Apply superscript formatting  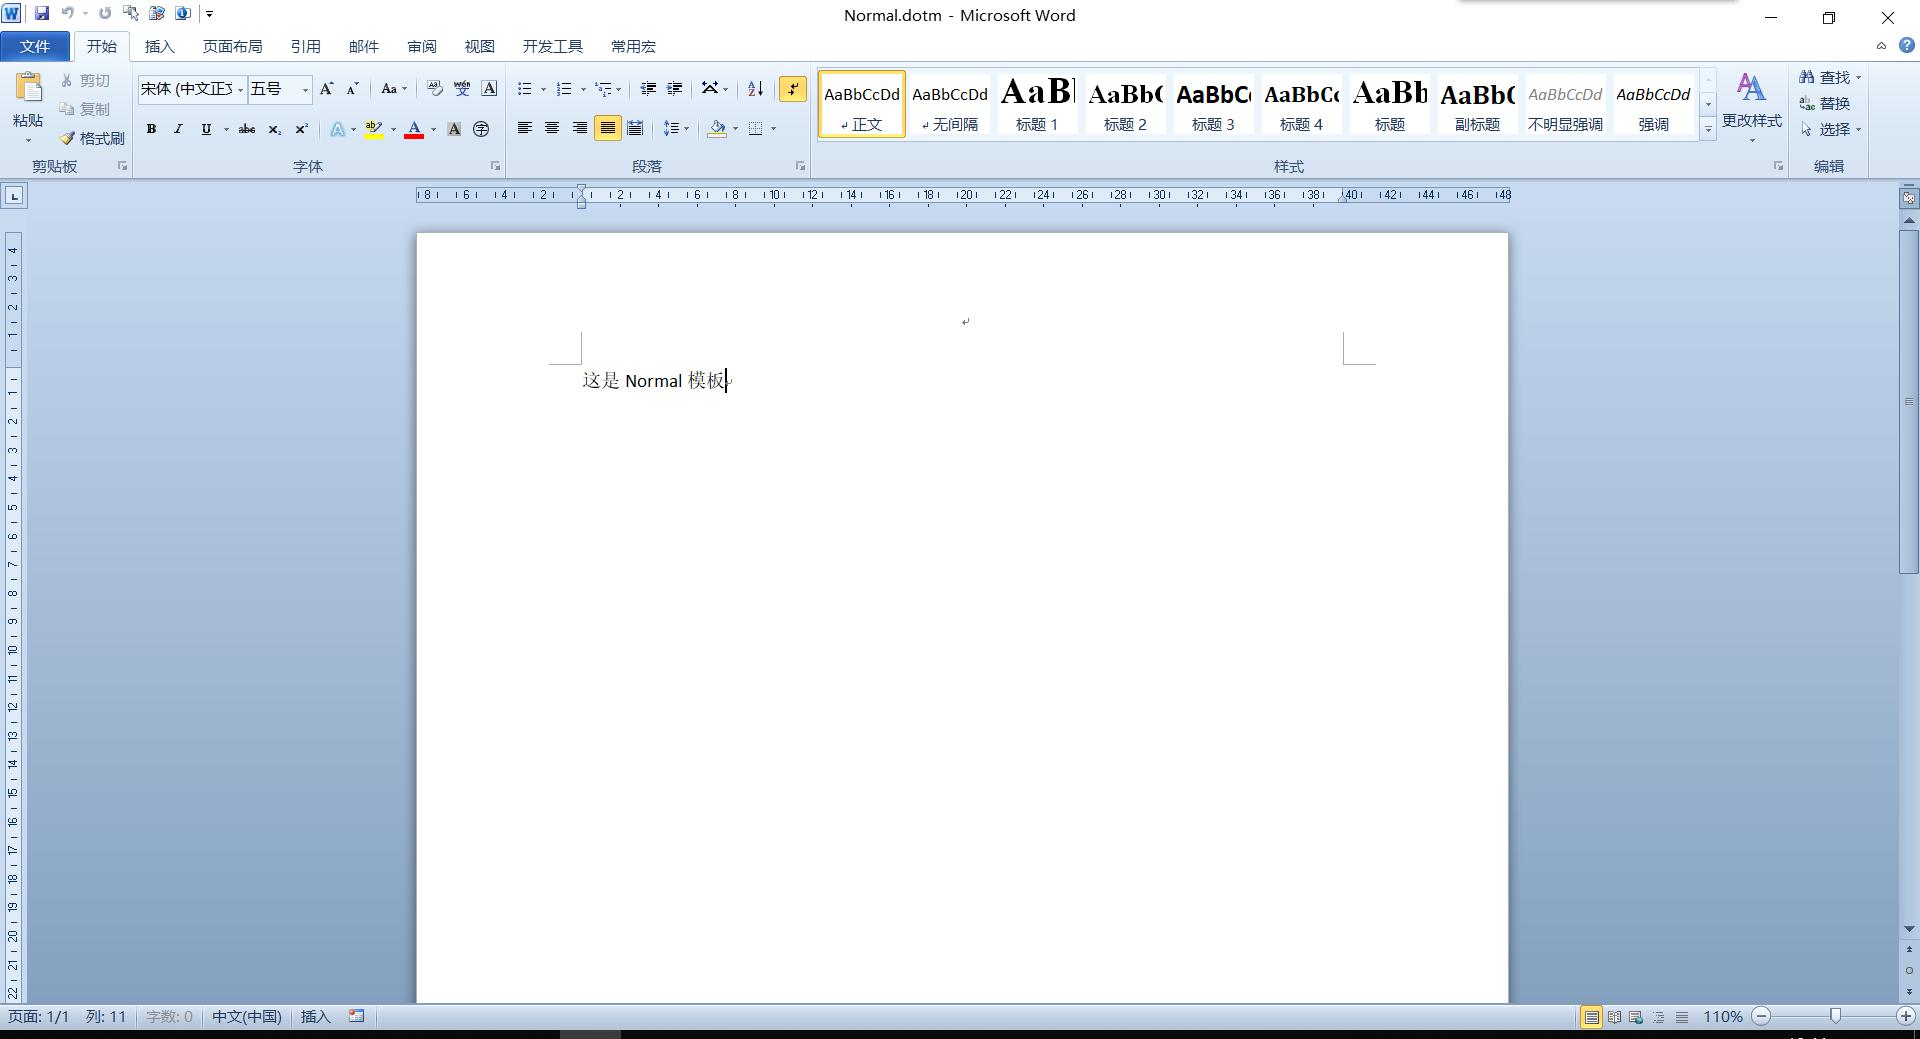(301, 129)
